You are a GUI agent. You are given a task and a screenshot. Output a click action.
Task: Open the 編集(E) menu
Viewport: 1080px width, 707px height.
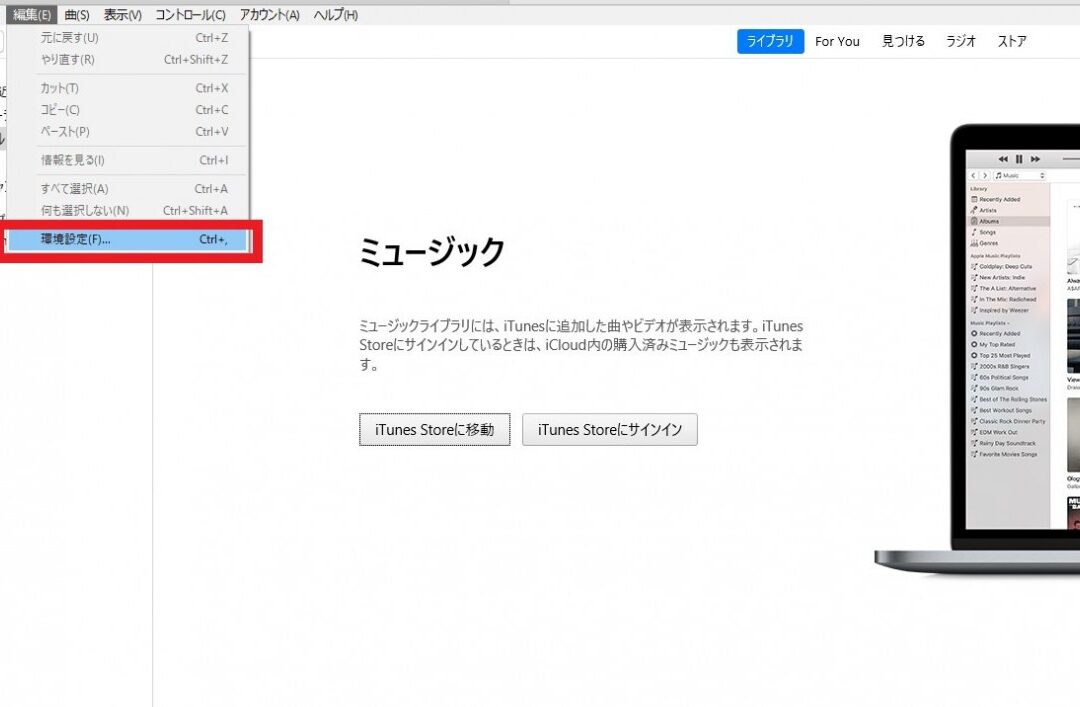pyautogui.click(x=32, y=14)
